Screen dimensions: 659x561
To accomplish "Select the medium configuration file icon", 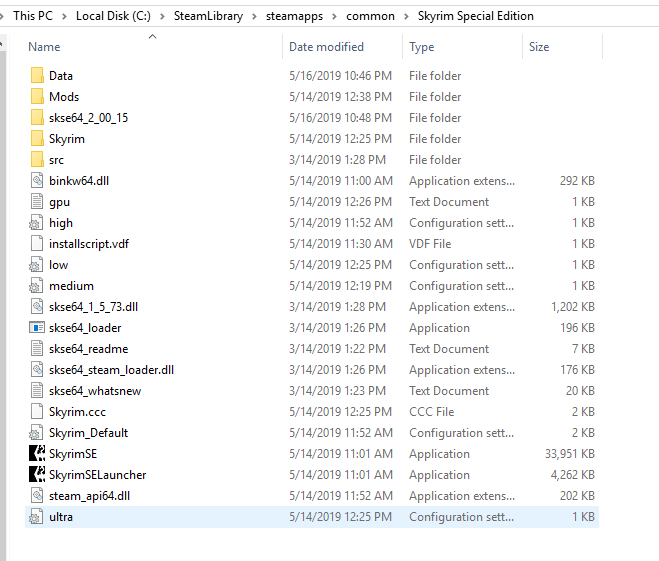I will (x=36, y=286).
